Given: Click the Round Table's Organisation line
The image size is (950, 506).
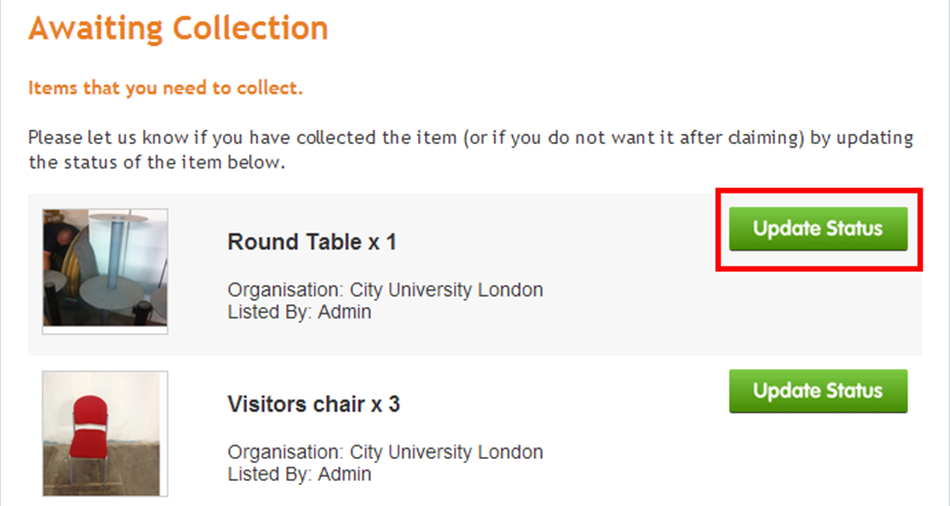Looking at the screenshot, I should (x=385, y=290).
